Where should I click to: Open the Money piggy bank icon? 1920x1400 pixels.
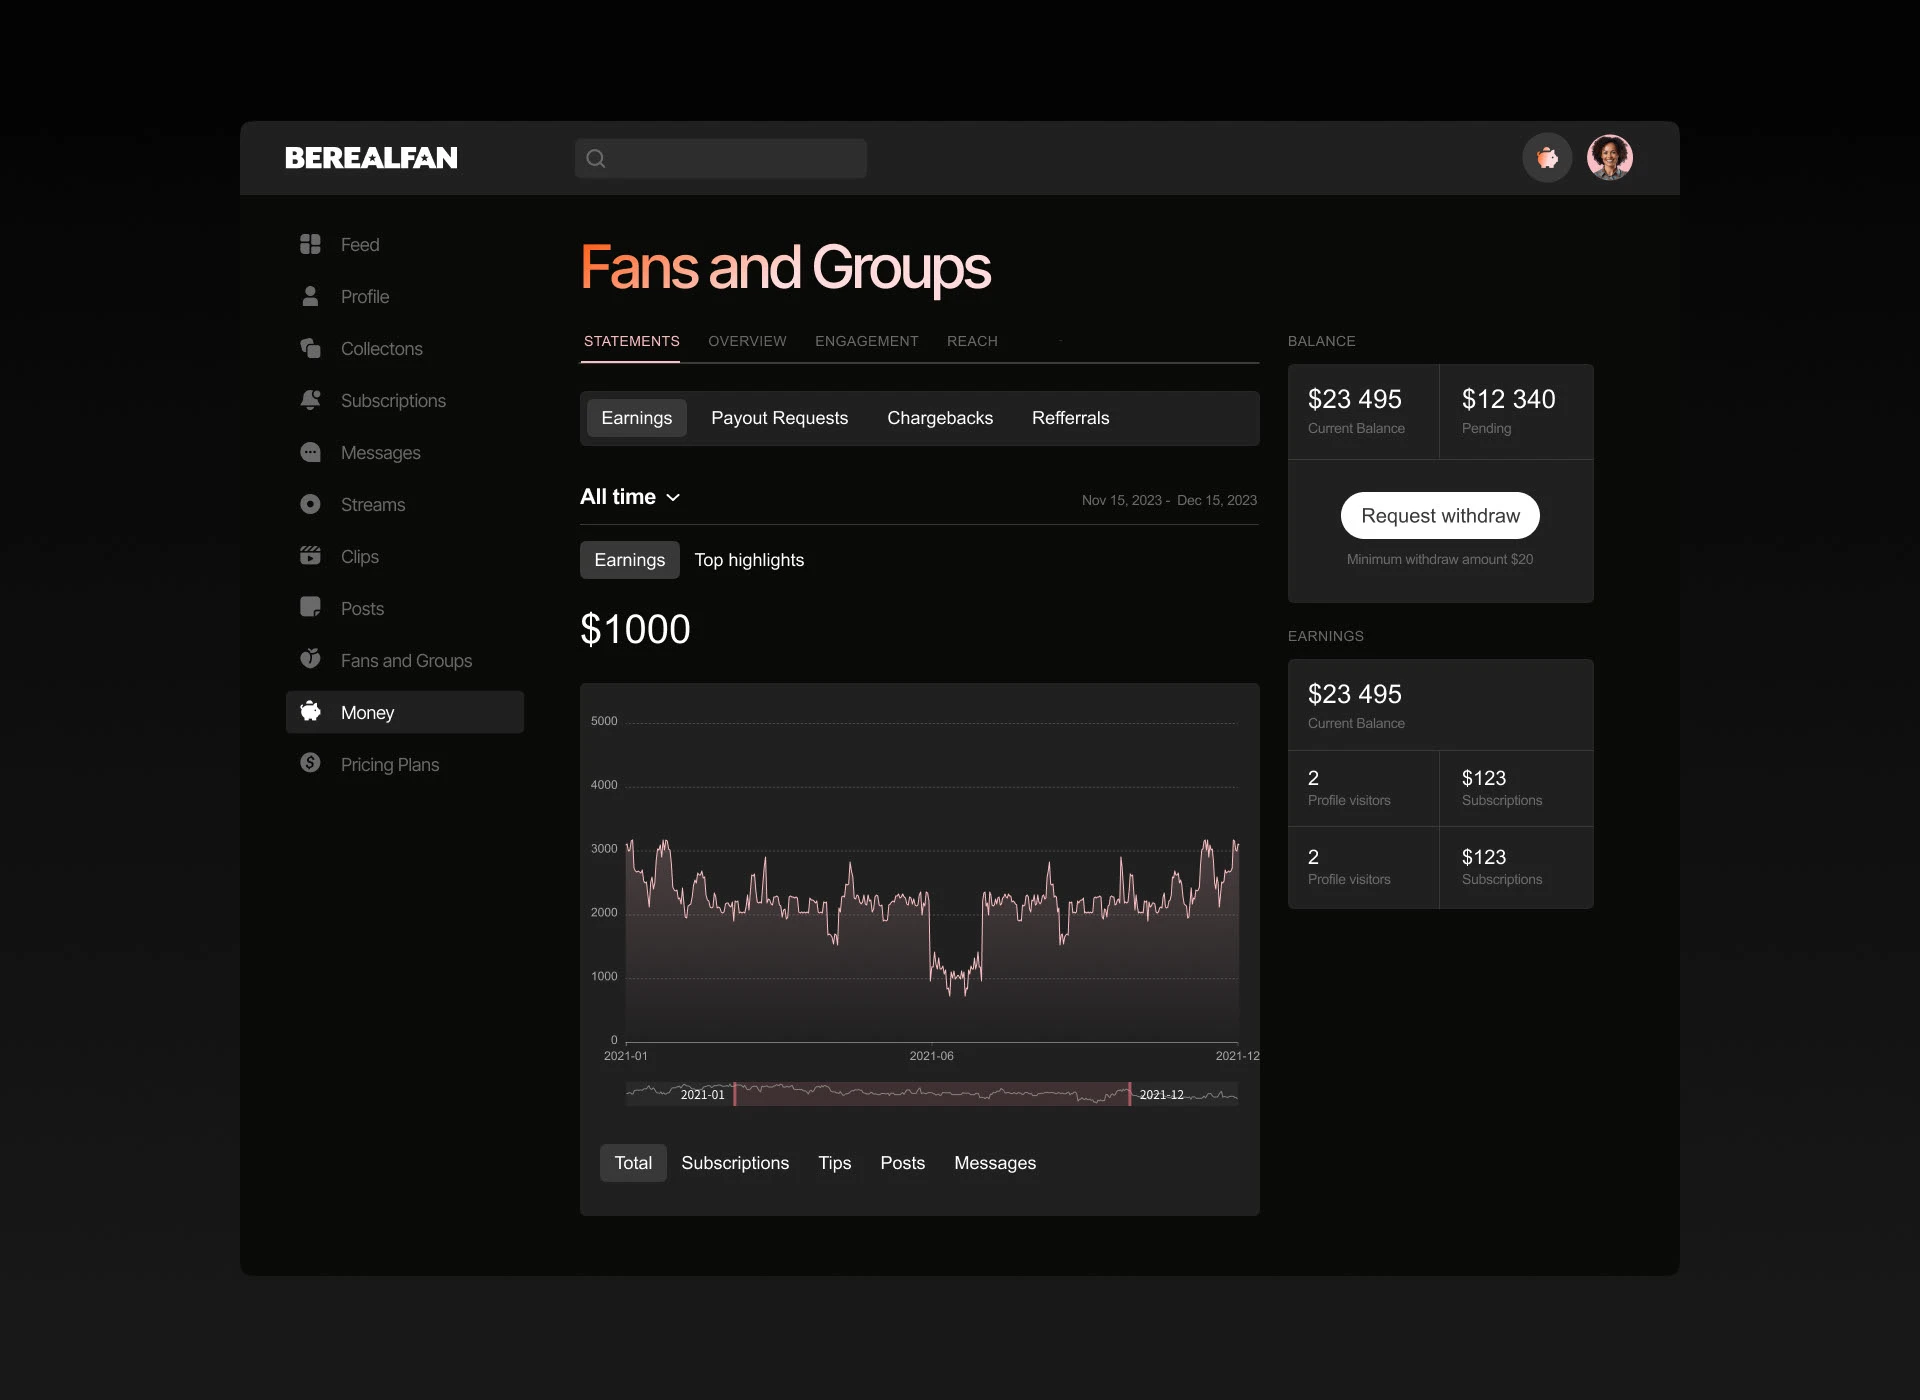(311, 712)
